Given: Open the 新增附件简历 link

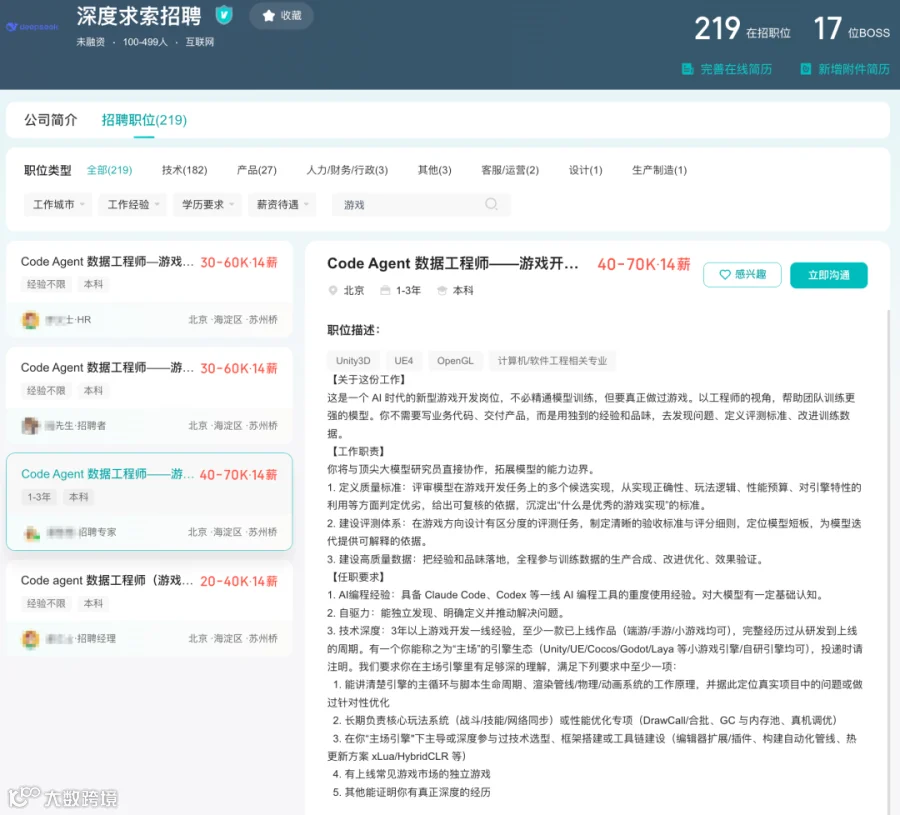Looking at the screenshot, I should [x=845, y=69].
